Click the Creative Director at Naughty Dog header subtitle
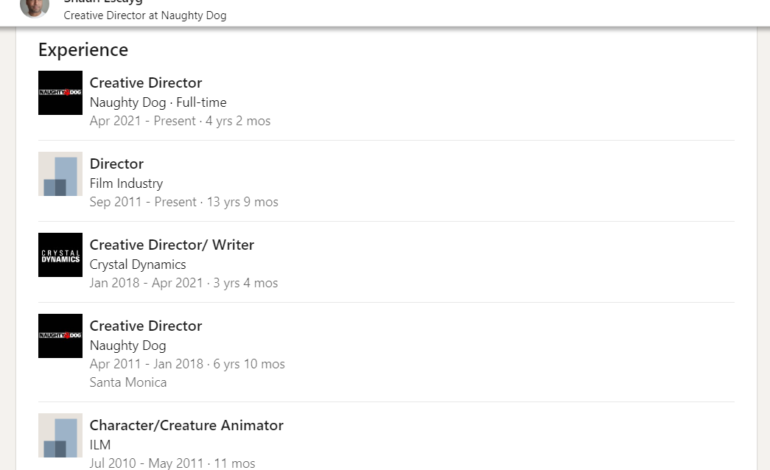770x470 pixels. point(145,15)
